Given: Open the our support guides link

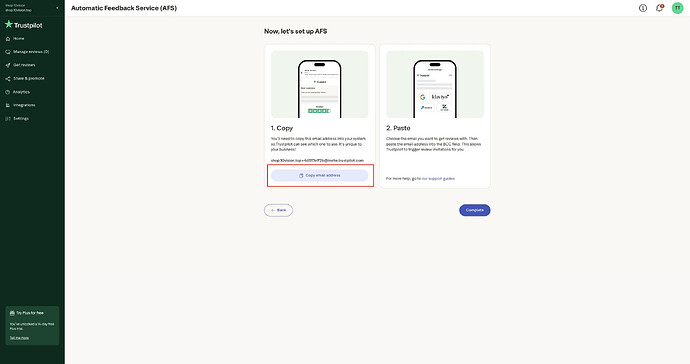Looking at the screenshot, I should click(438, 179).
